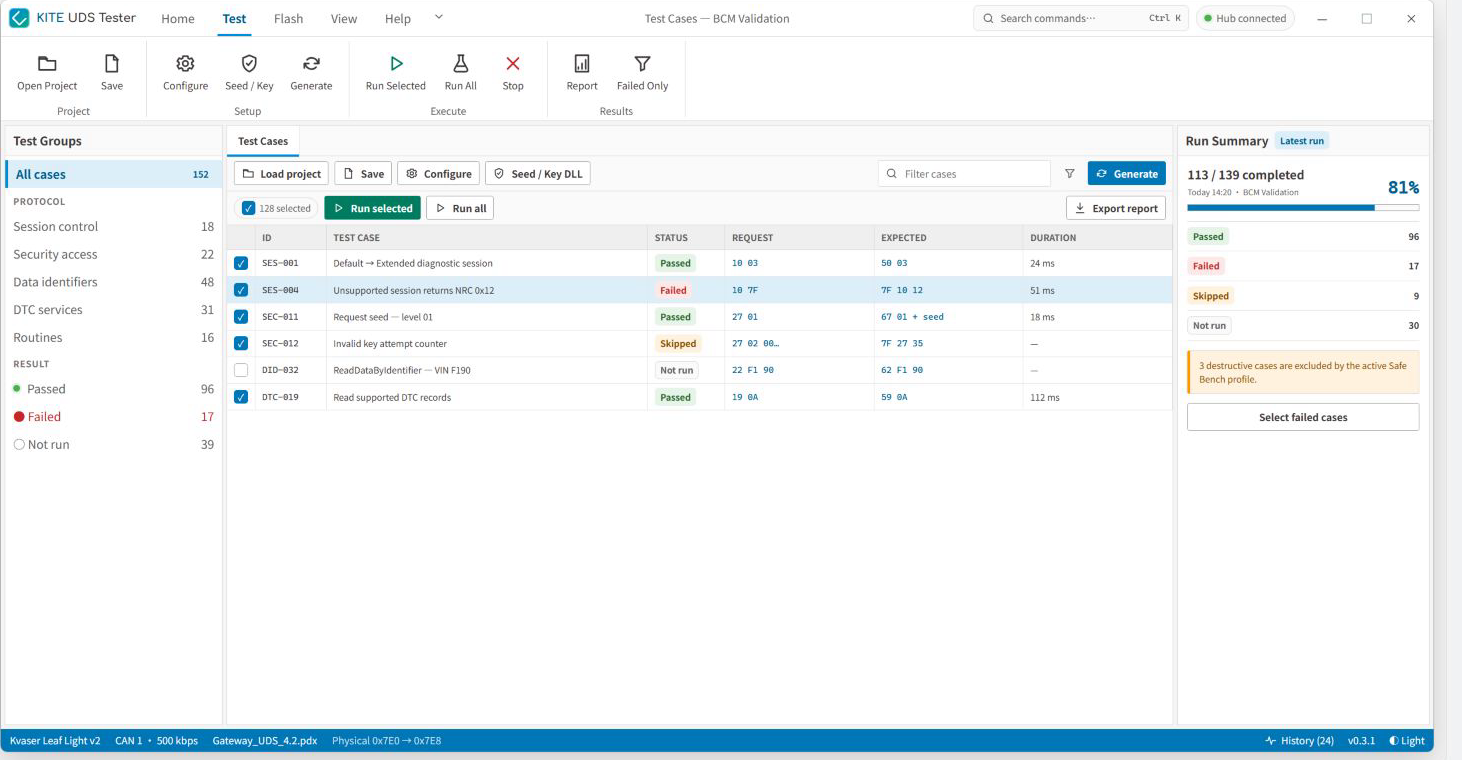Select the Test ribbon tab
The image size is (1462, 760).
[234, 19]
